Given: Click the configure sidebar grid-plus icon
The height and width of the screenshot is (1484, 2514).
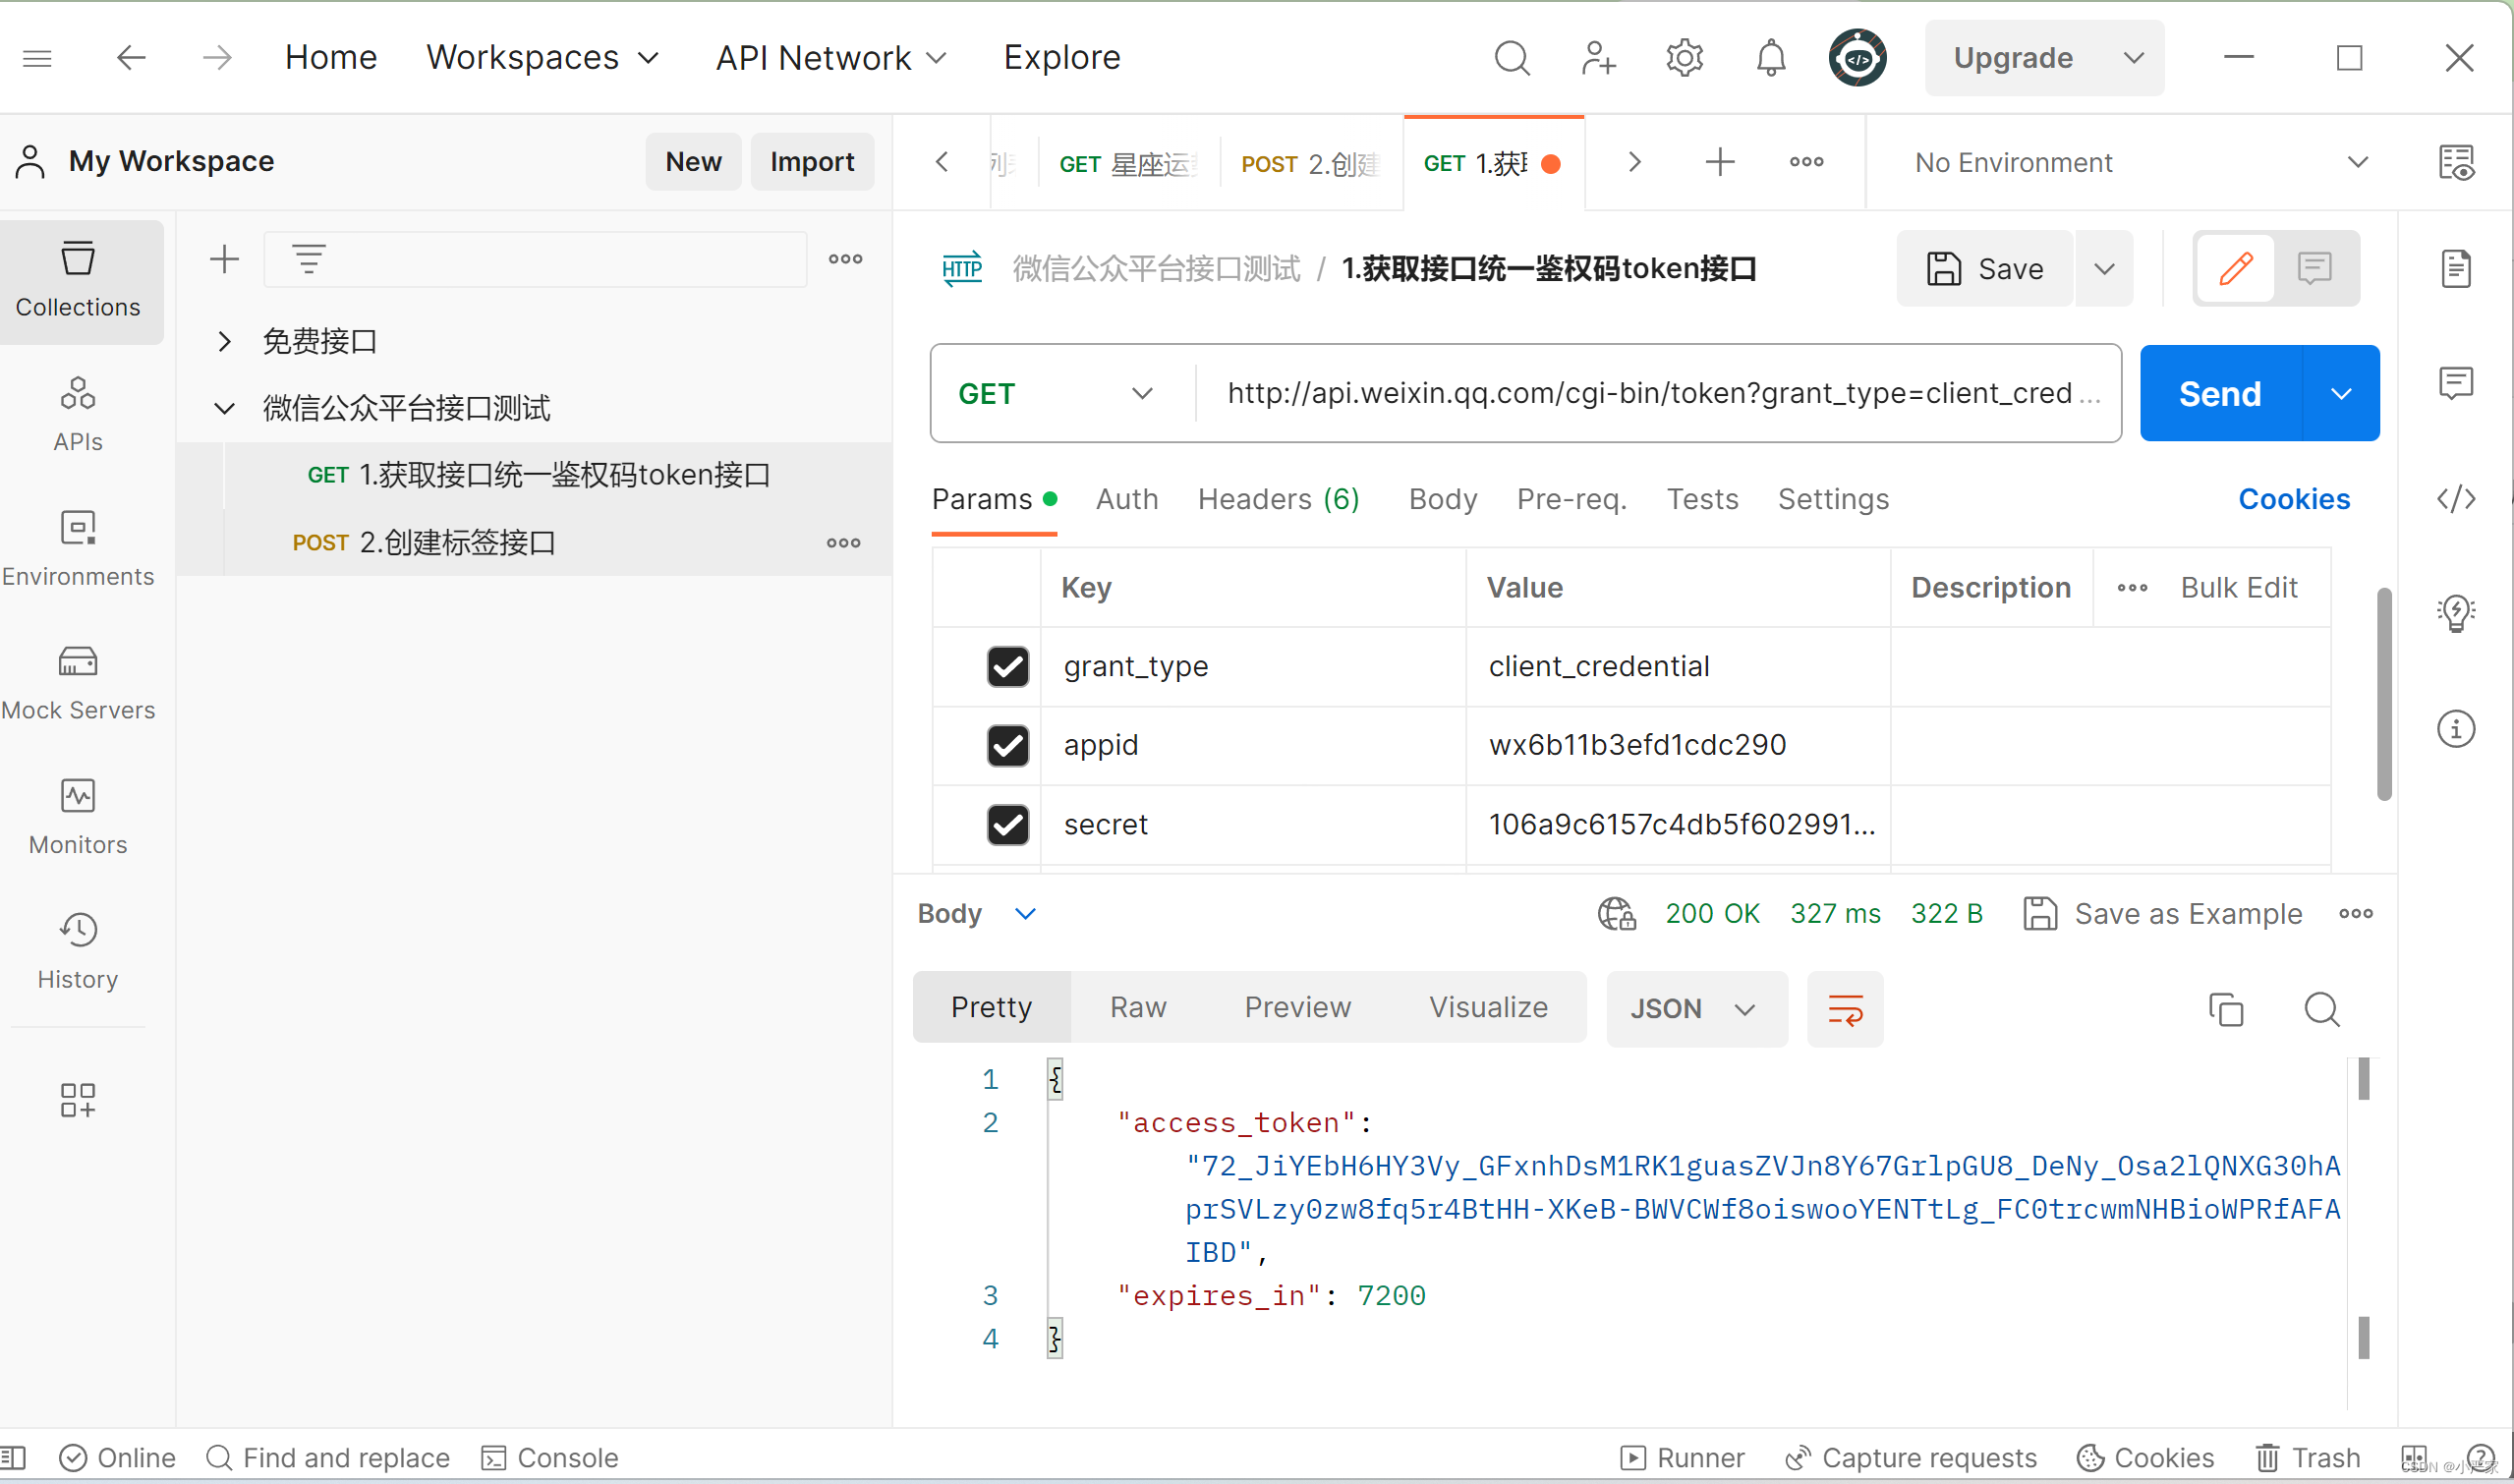Looking at the screenshot, I should click(x=78, y=1100).
